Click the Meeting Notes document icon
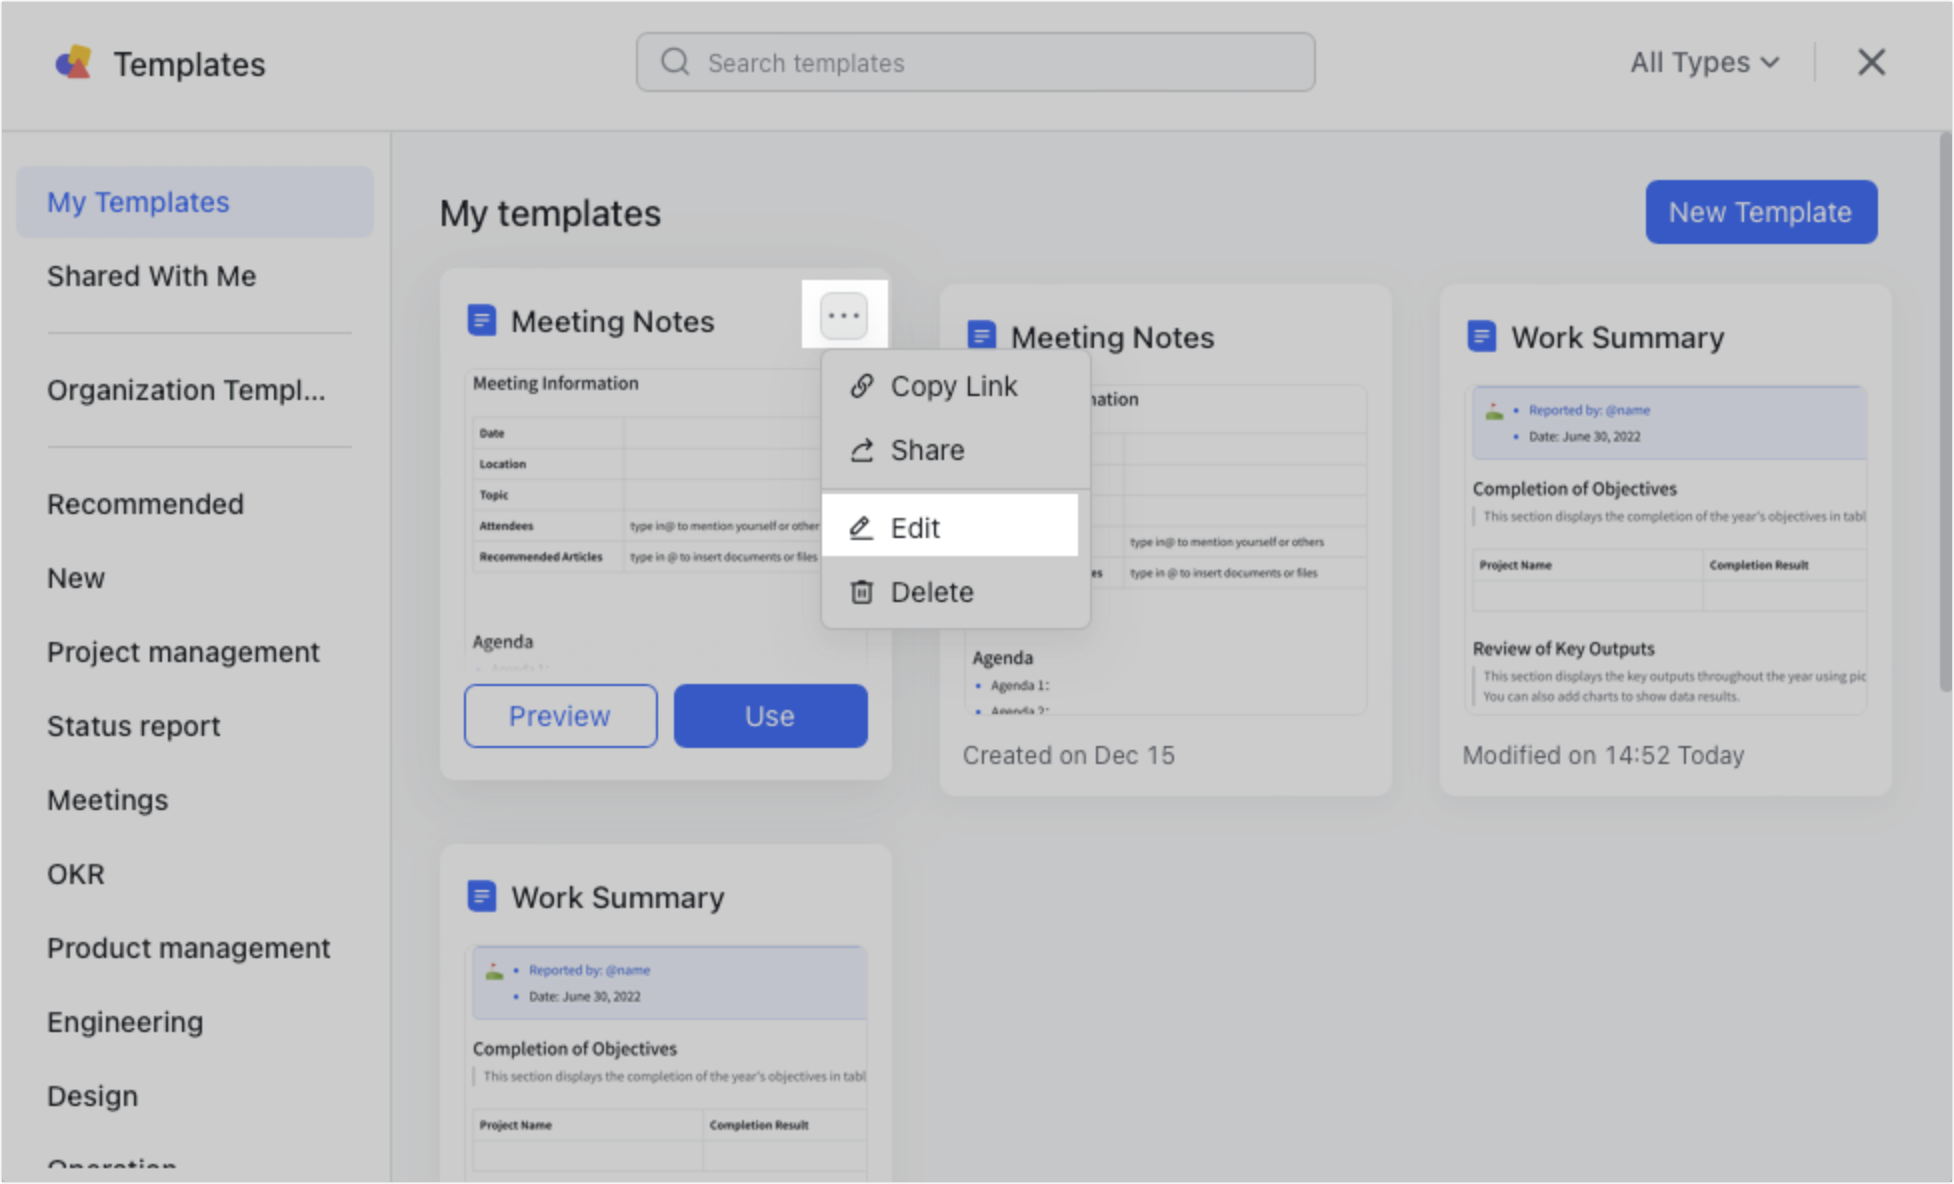 pyautogui.click(x=483, y=320)
